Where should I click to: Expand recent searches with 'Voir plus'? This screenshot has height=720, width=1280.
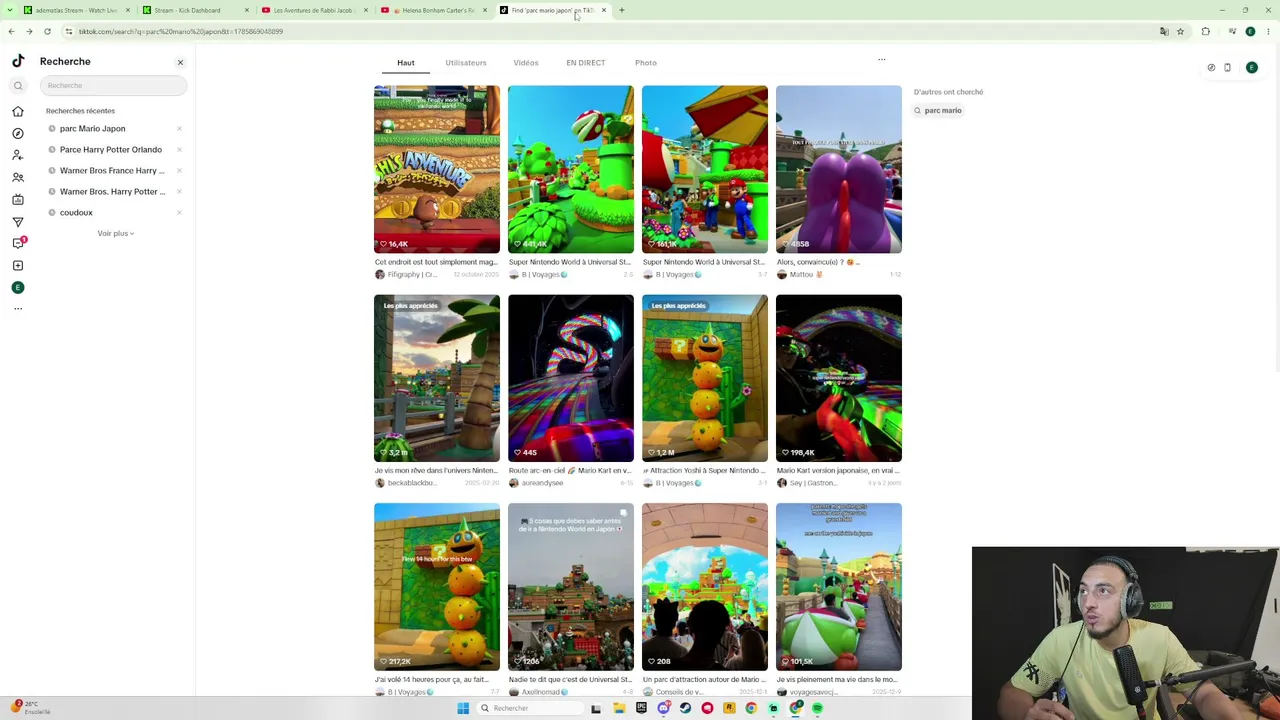115,233
